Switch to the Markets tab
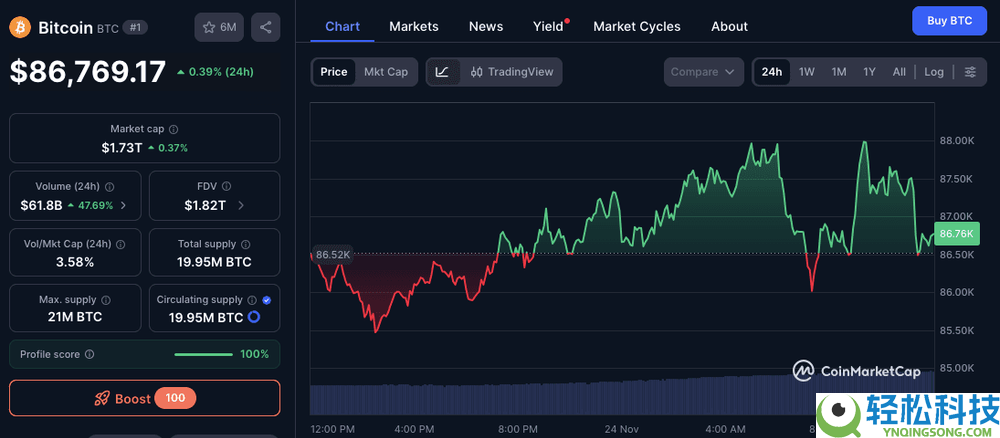Screen dimensions: 1000x438 coord(414,26)
